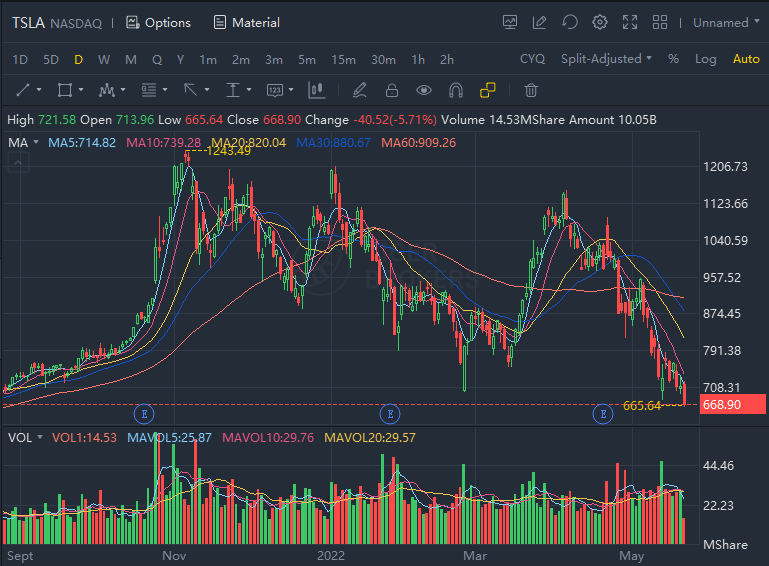The height and width of the screenshot is (566, 769).
Task: Click the Material button
Action: pyautogui.click(x=246, y=22)
